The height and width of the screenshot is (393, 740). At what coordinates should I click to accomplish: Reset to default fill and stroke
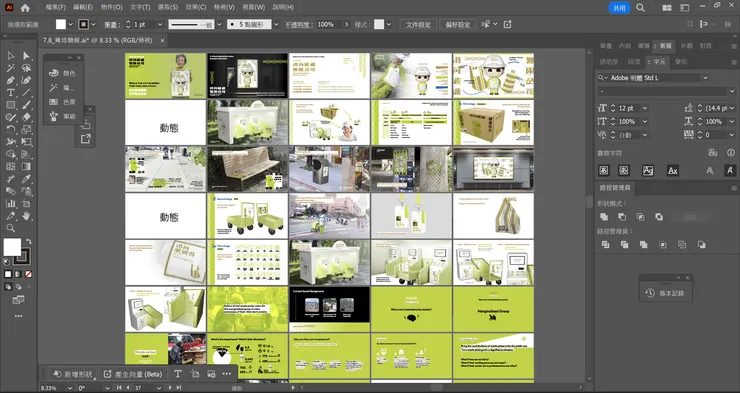[7, 261]
